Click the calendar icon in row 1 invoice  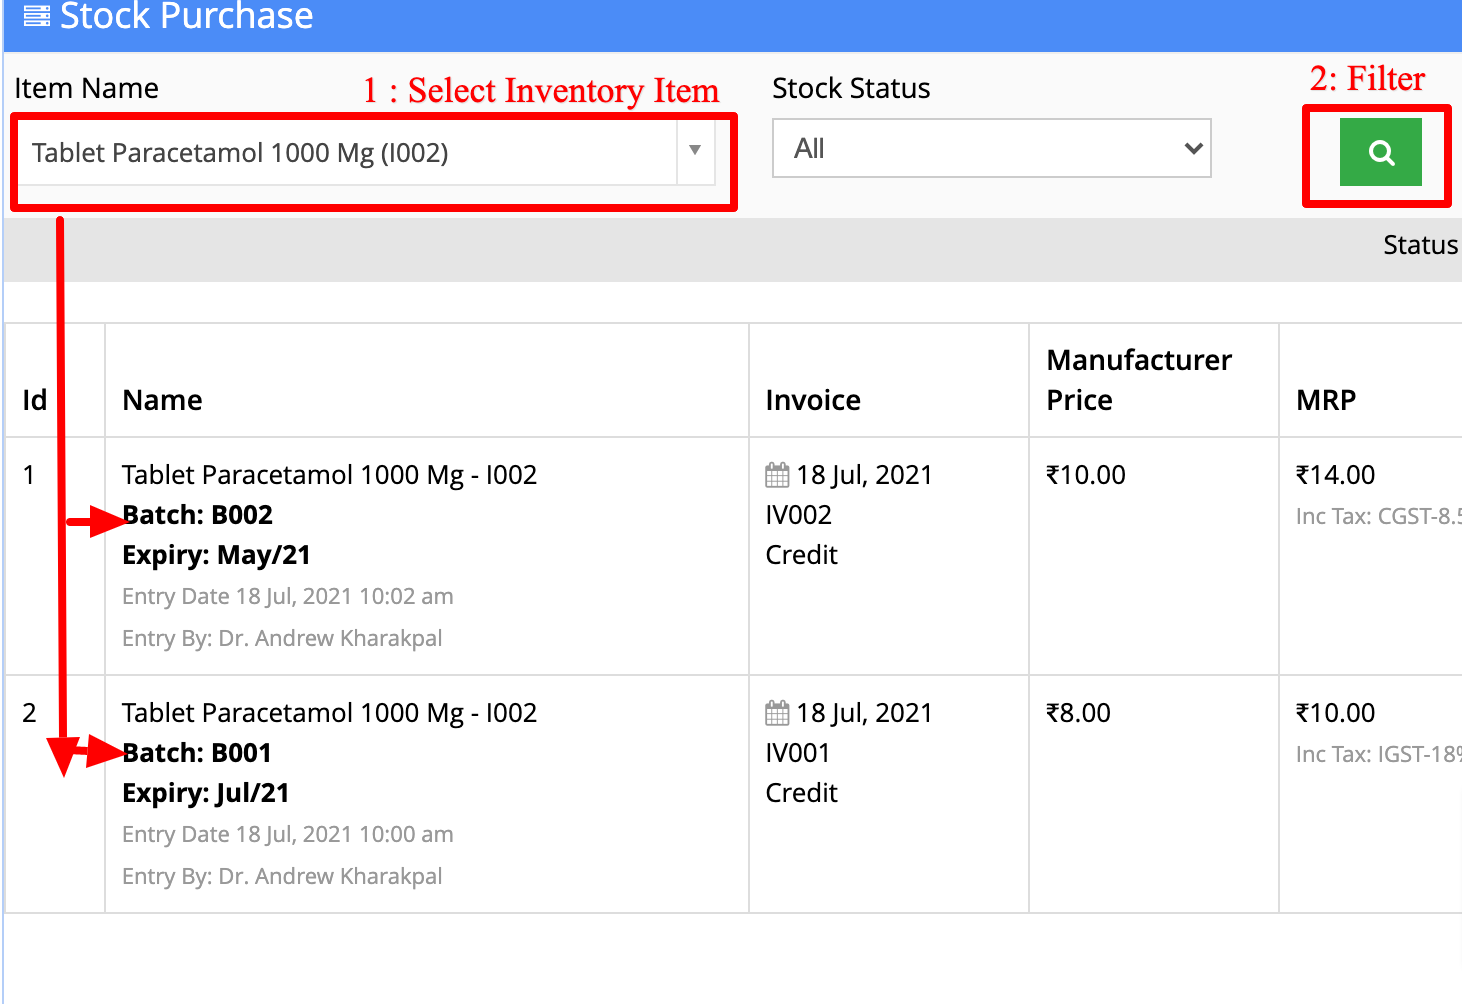(x=777, y=475)
